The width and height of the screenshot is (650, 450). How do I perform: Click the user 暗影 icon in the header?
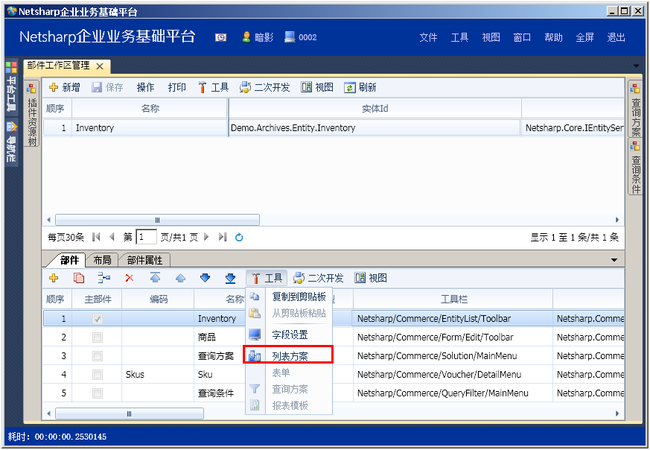[246, 37]
